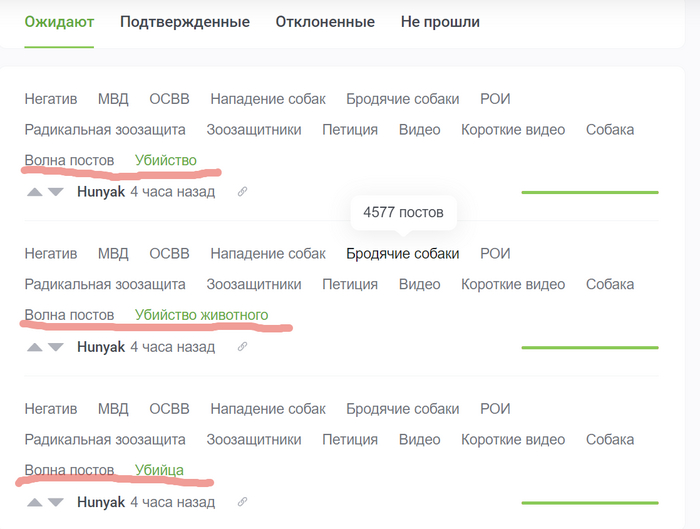The width and height of the screenshot is (700, 529).
Task: Click the green Убийство животного tag
Action: pyautogui.click(x=201, y=315)
